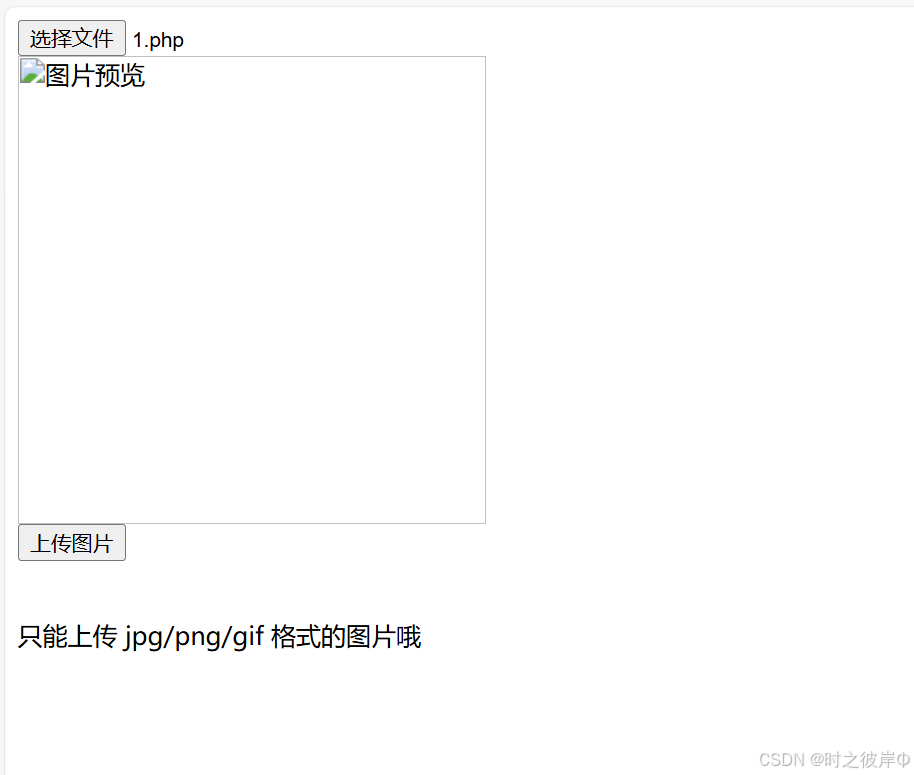Click the php extension in filename
Screen dimensions: 914x775
(167, 41)
